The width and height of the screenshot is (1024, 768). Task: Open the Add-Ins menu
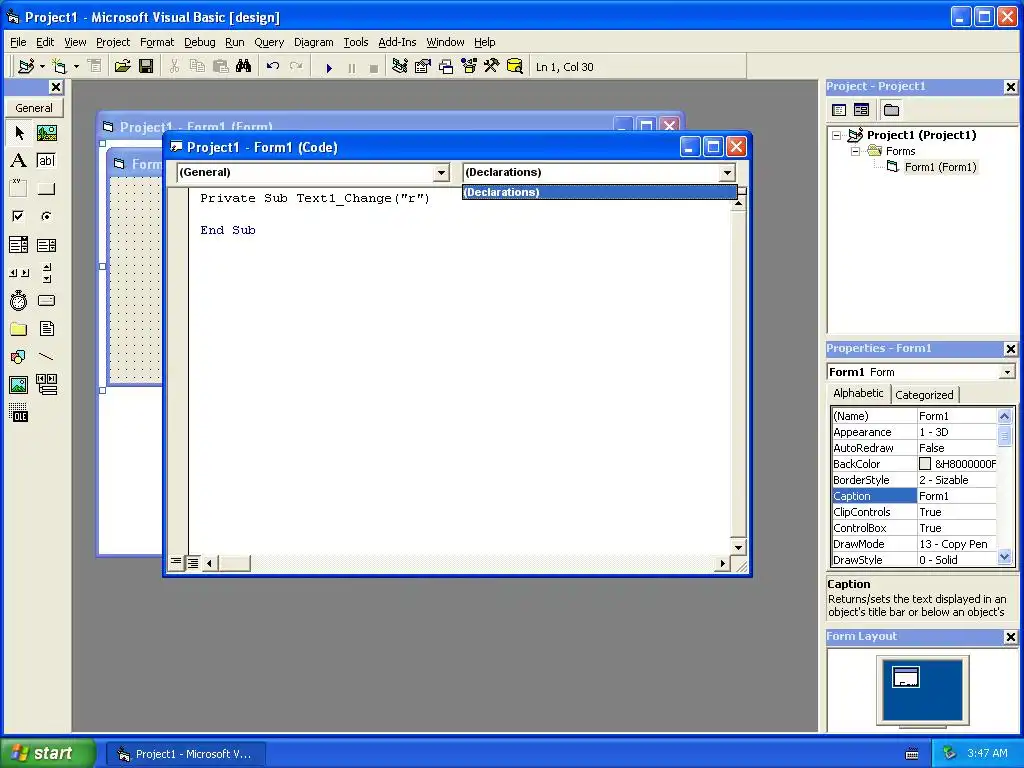[397, 42]
